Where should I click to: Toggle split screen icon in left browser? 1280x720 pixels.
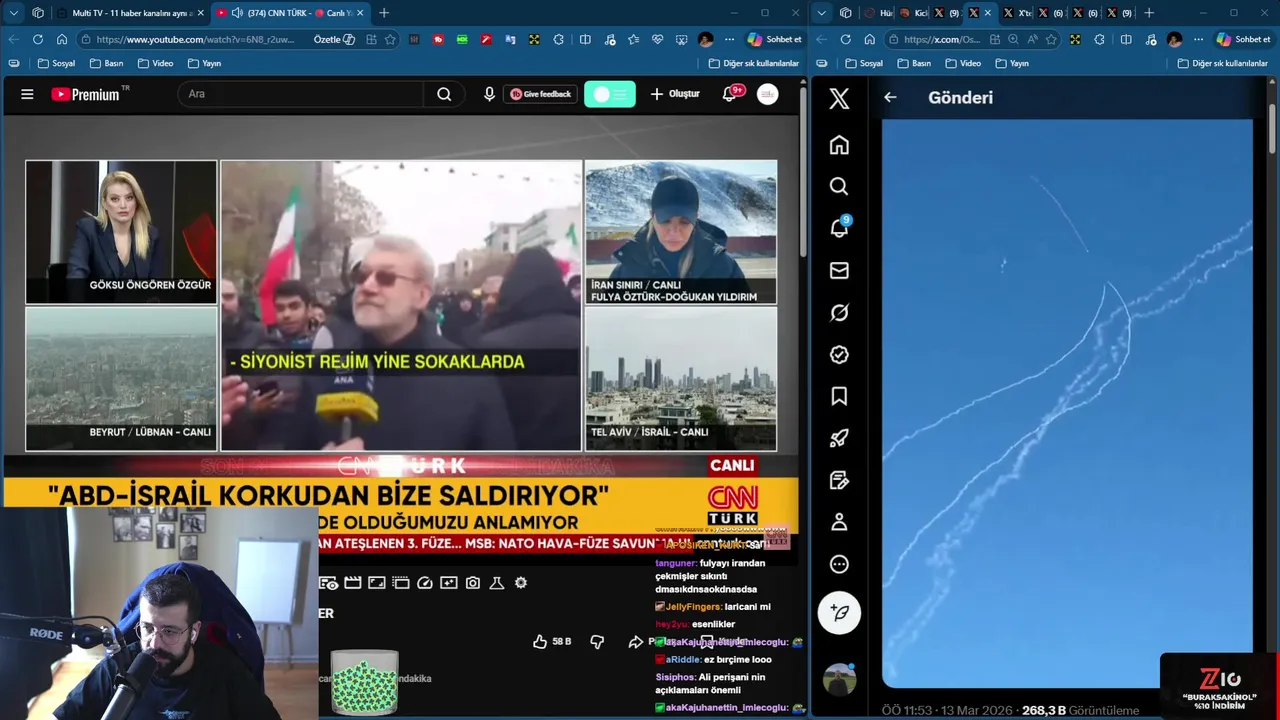pos(585,39)
